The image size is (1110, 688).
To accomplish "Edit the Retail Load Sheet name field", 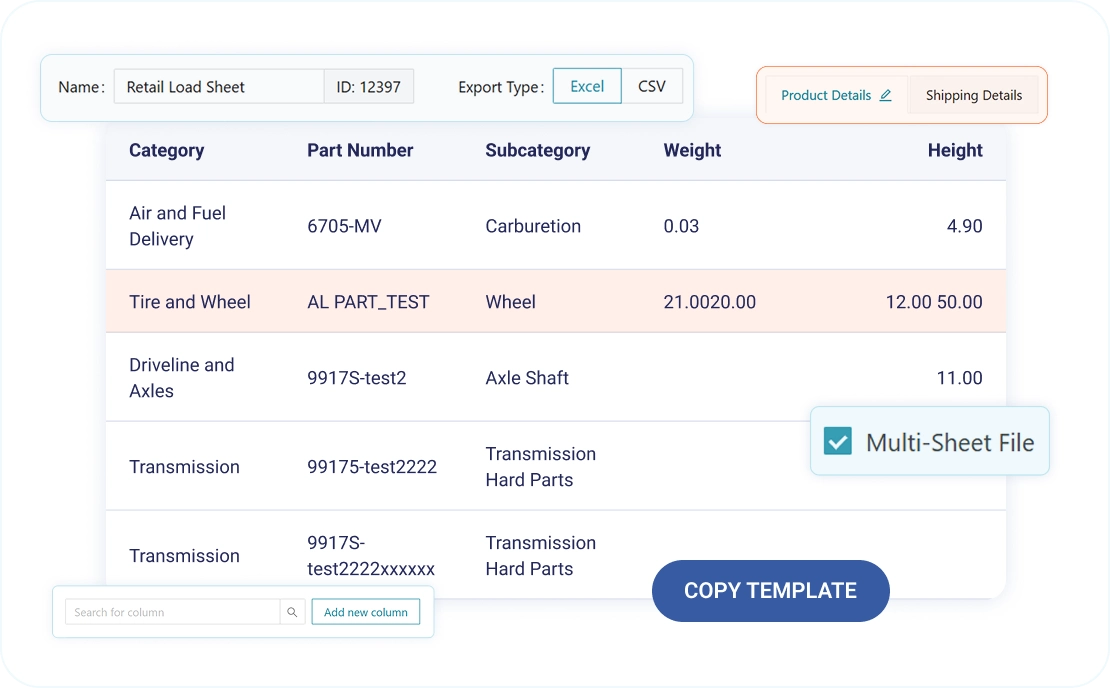I will pos(218,87).
